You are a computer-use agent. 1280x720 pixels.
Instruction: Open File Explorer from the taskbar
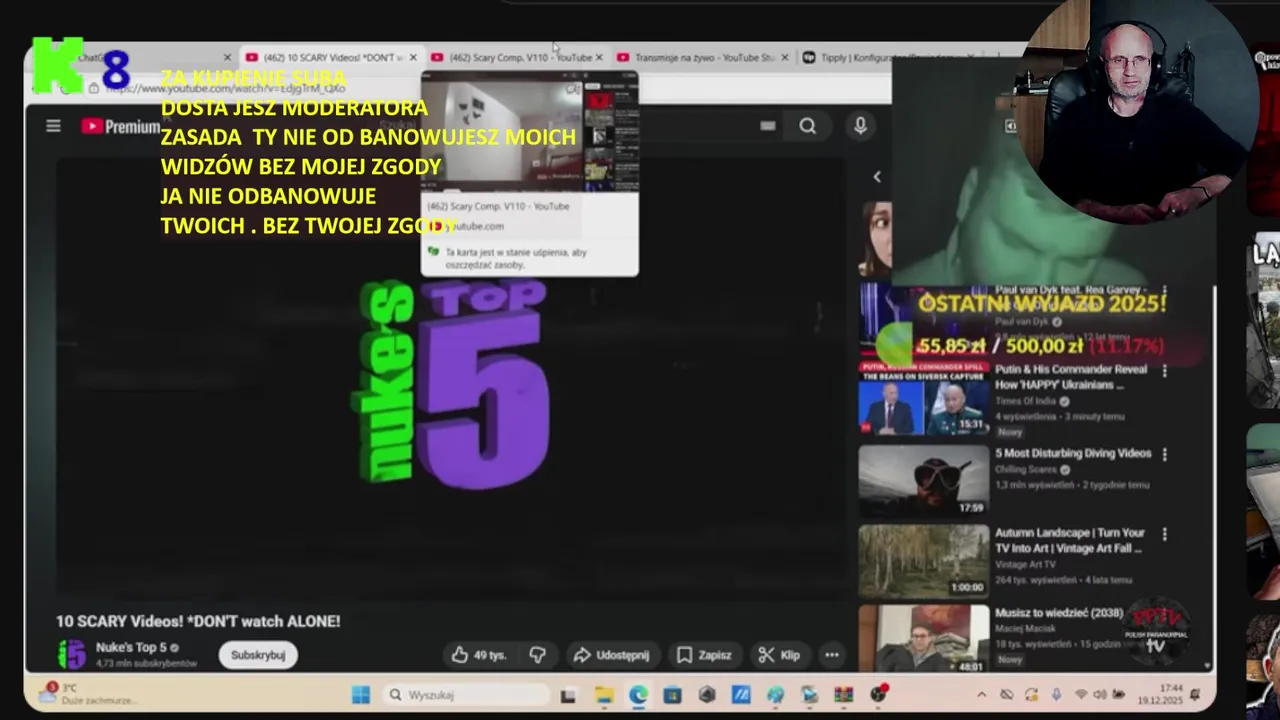coord(604,695)
